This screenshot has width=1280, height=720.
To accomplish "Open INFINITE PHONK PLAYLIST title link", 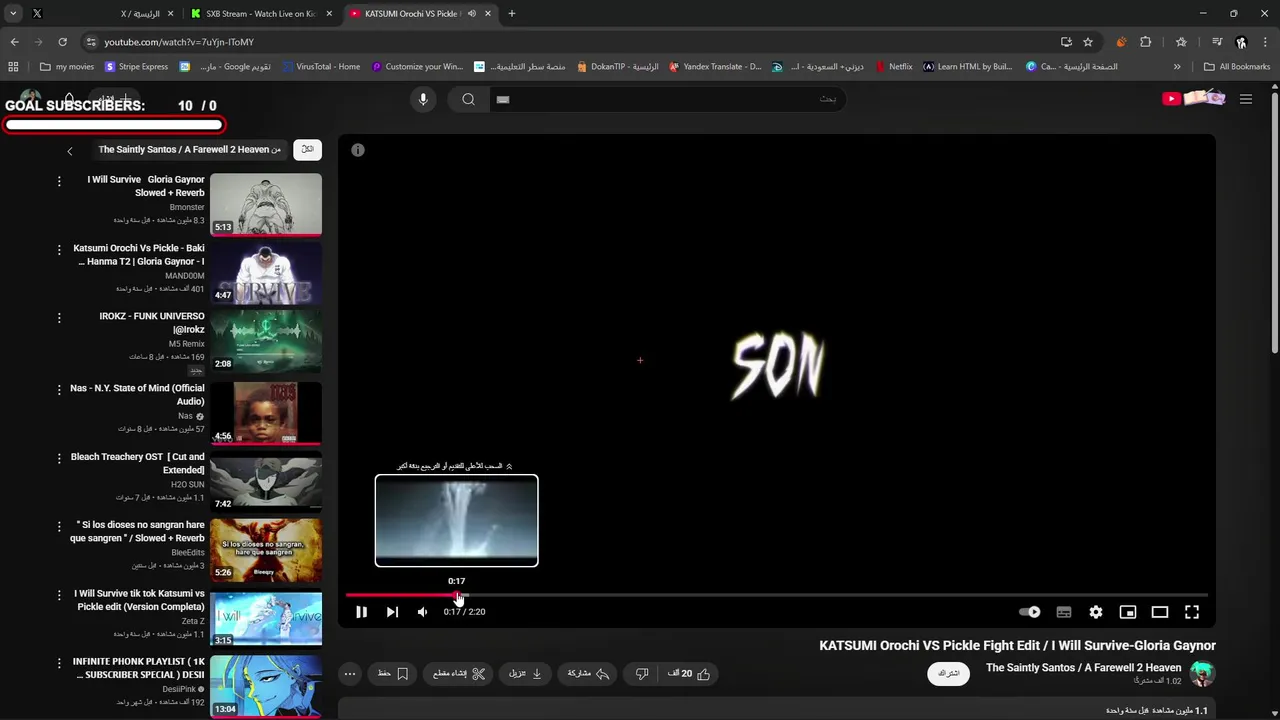I will click(139, 668).
